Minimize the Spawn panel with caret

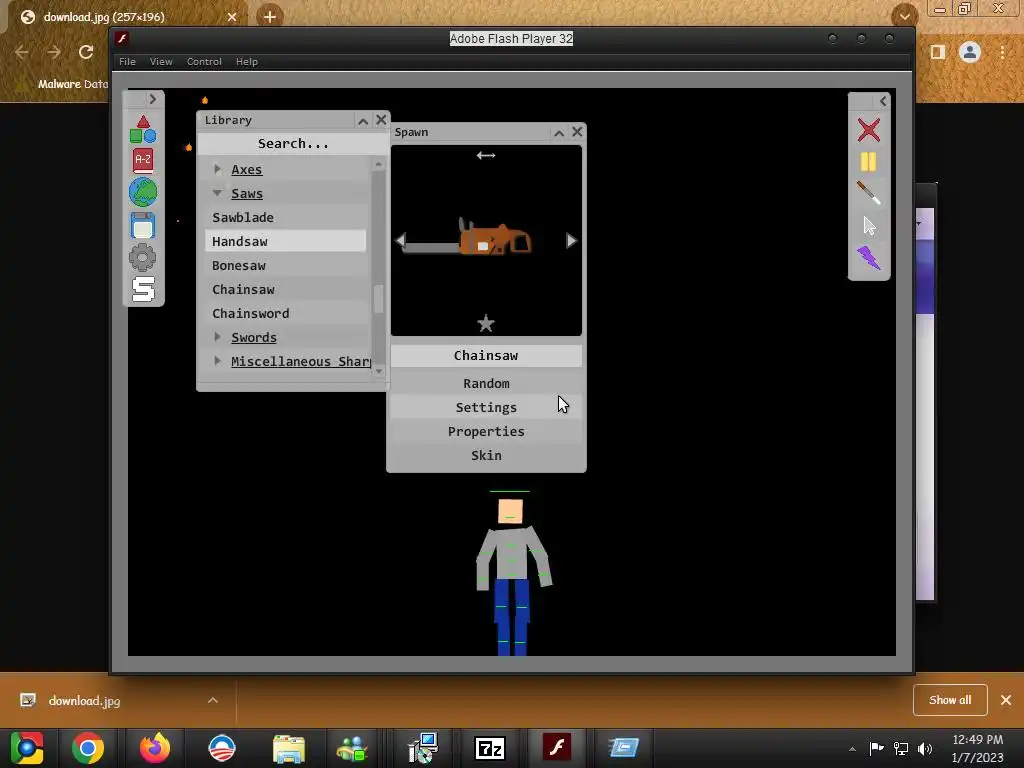[x=559, y=133]
